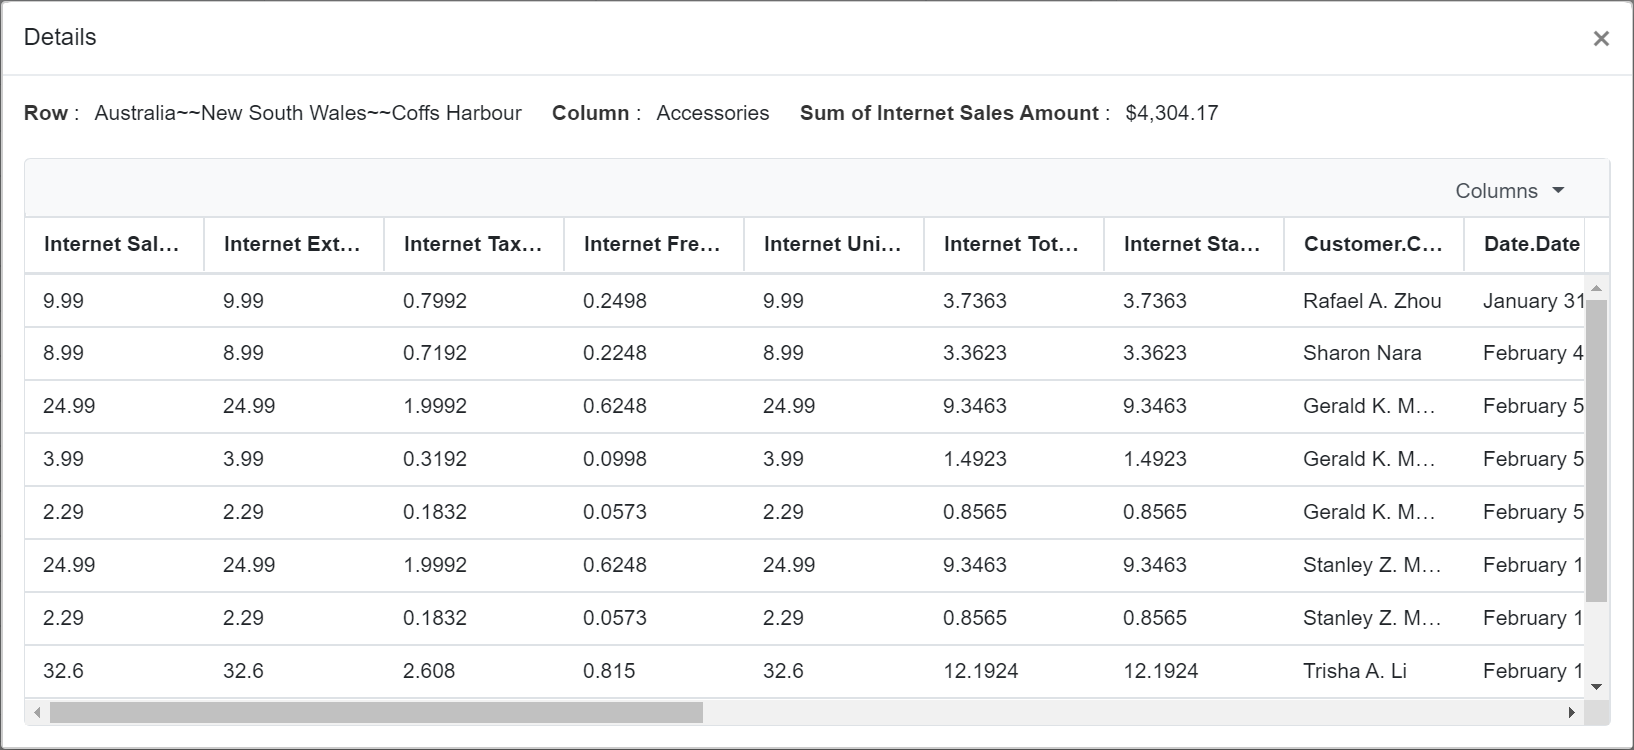Click the 0.7192 tax amount cell

coord(474,353)
